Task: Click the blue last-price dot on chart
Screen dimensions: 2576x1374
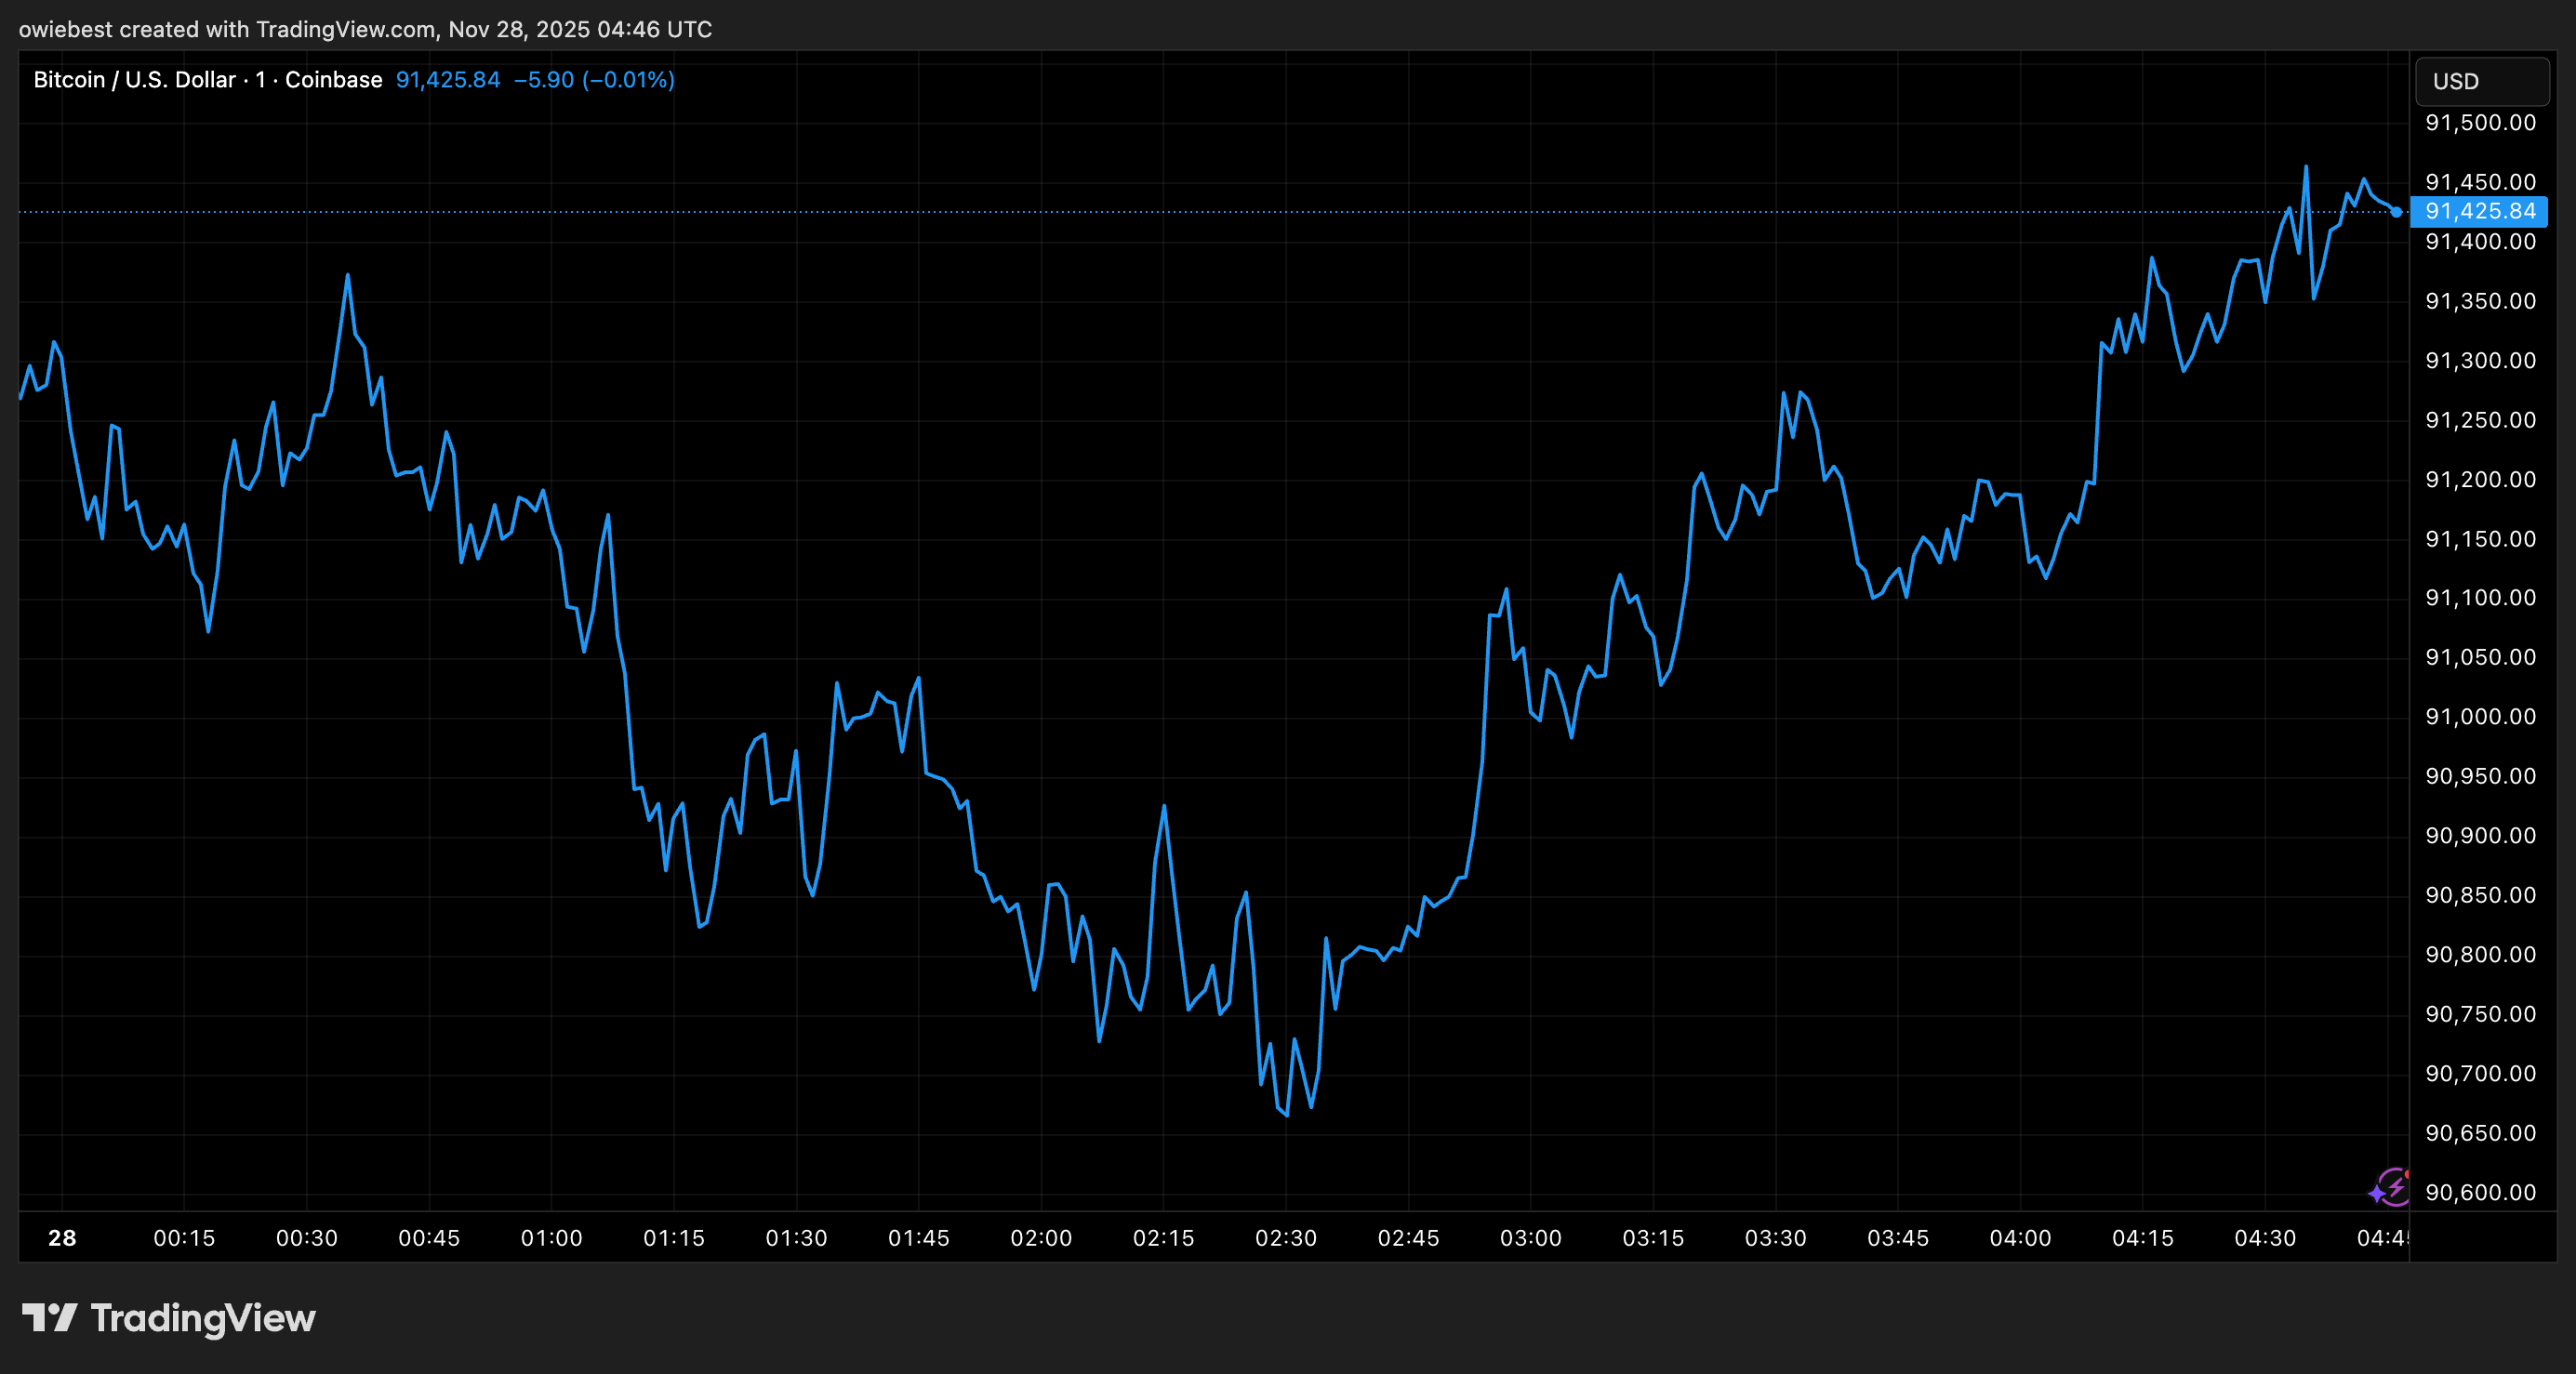Action: pyautogui.click(x=2396, y=212)
